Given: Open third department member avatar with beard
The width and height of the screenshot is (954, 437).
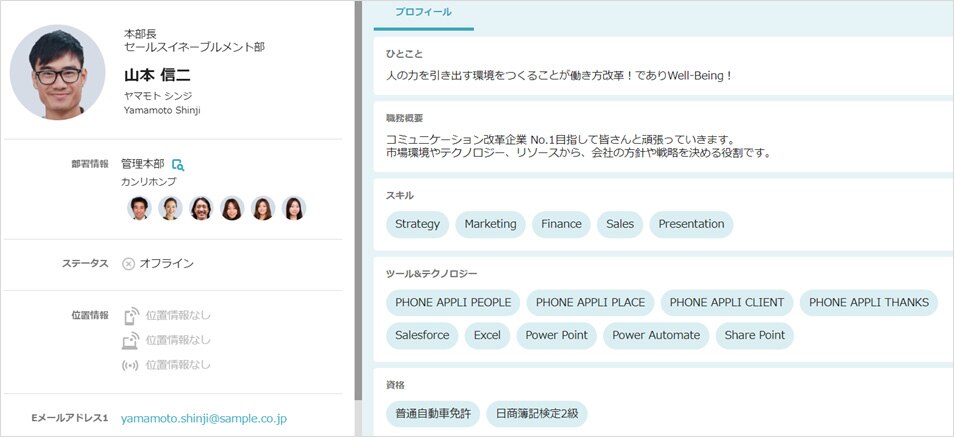Looking at the screenshot, I should coord(201,208).
